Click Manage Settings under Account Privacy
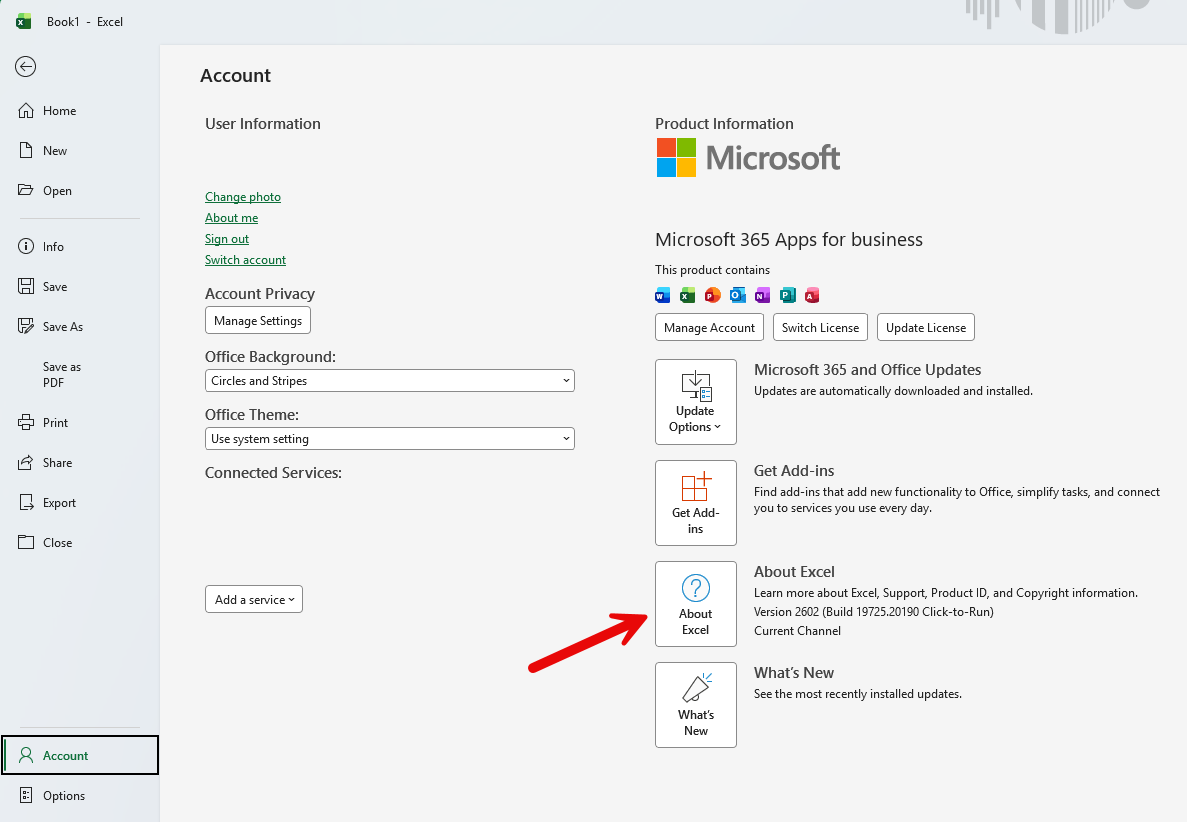The height and width of the screenshot is (822, 1187). [257, 320]
